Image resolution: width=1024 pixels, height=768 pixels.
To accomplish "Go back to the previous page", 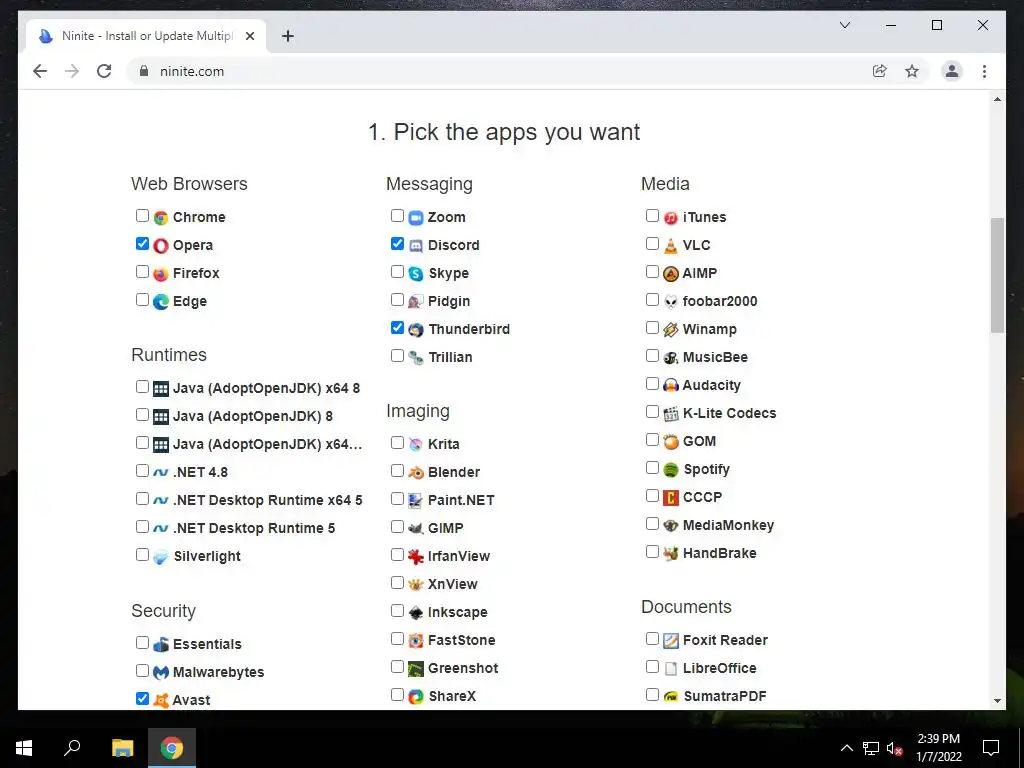I will click(40, 71).
